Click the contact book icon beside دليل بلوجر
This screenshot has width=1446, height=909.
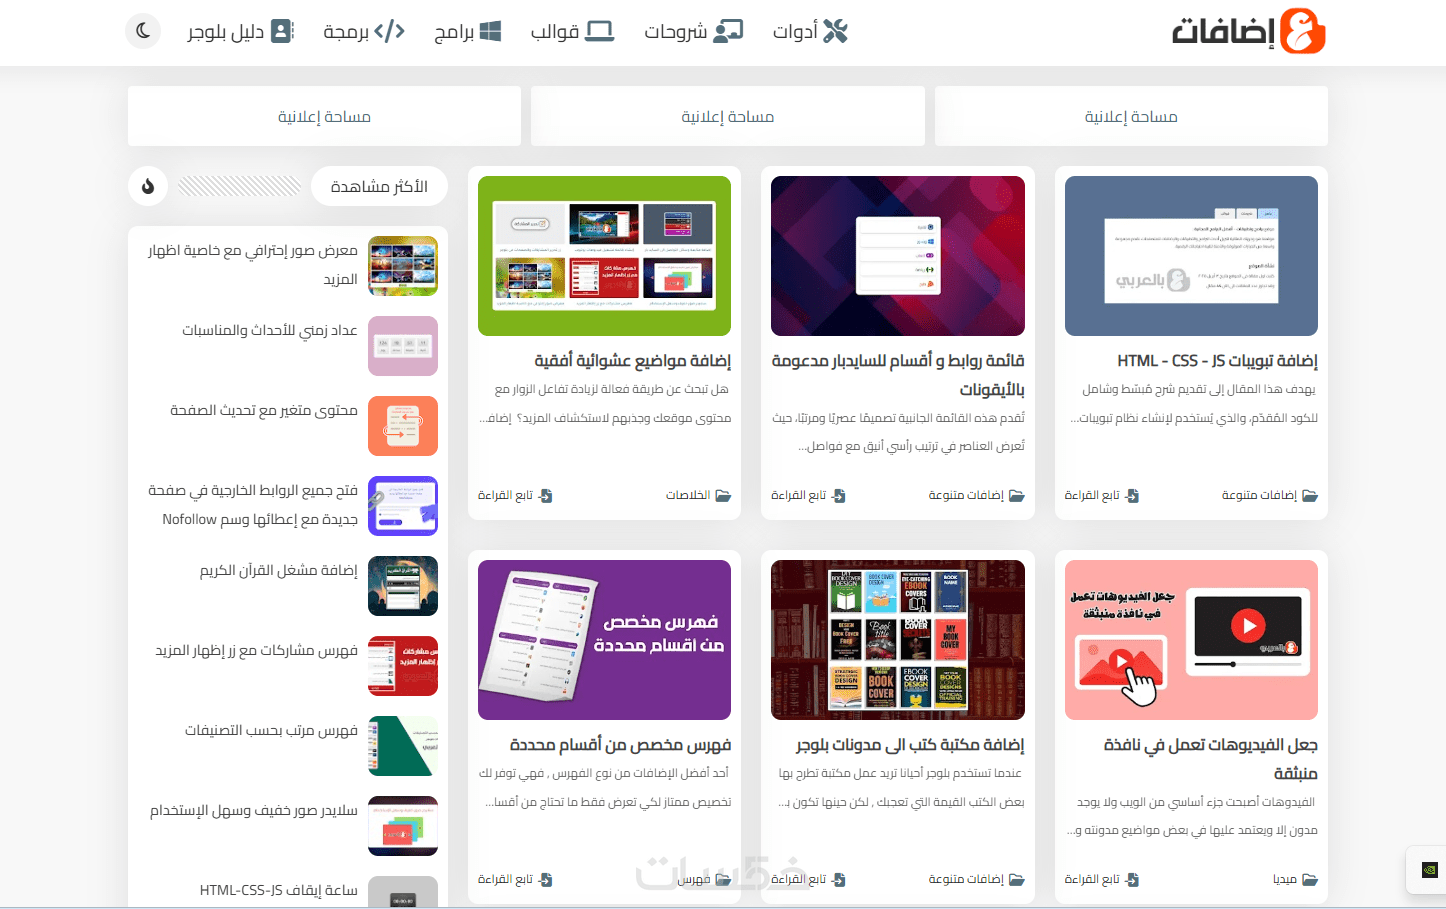coord(283,31)
